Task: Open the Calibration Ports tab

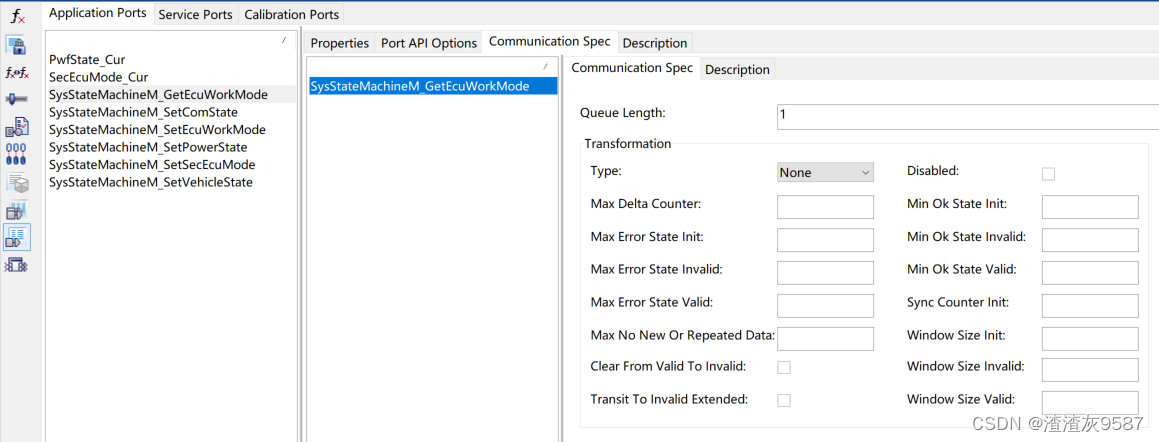Action: pos(291,14)
